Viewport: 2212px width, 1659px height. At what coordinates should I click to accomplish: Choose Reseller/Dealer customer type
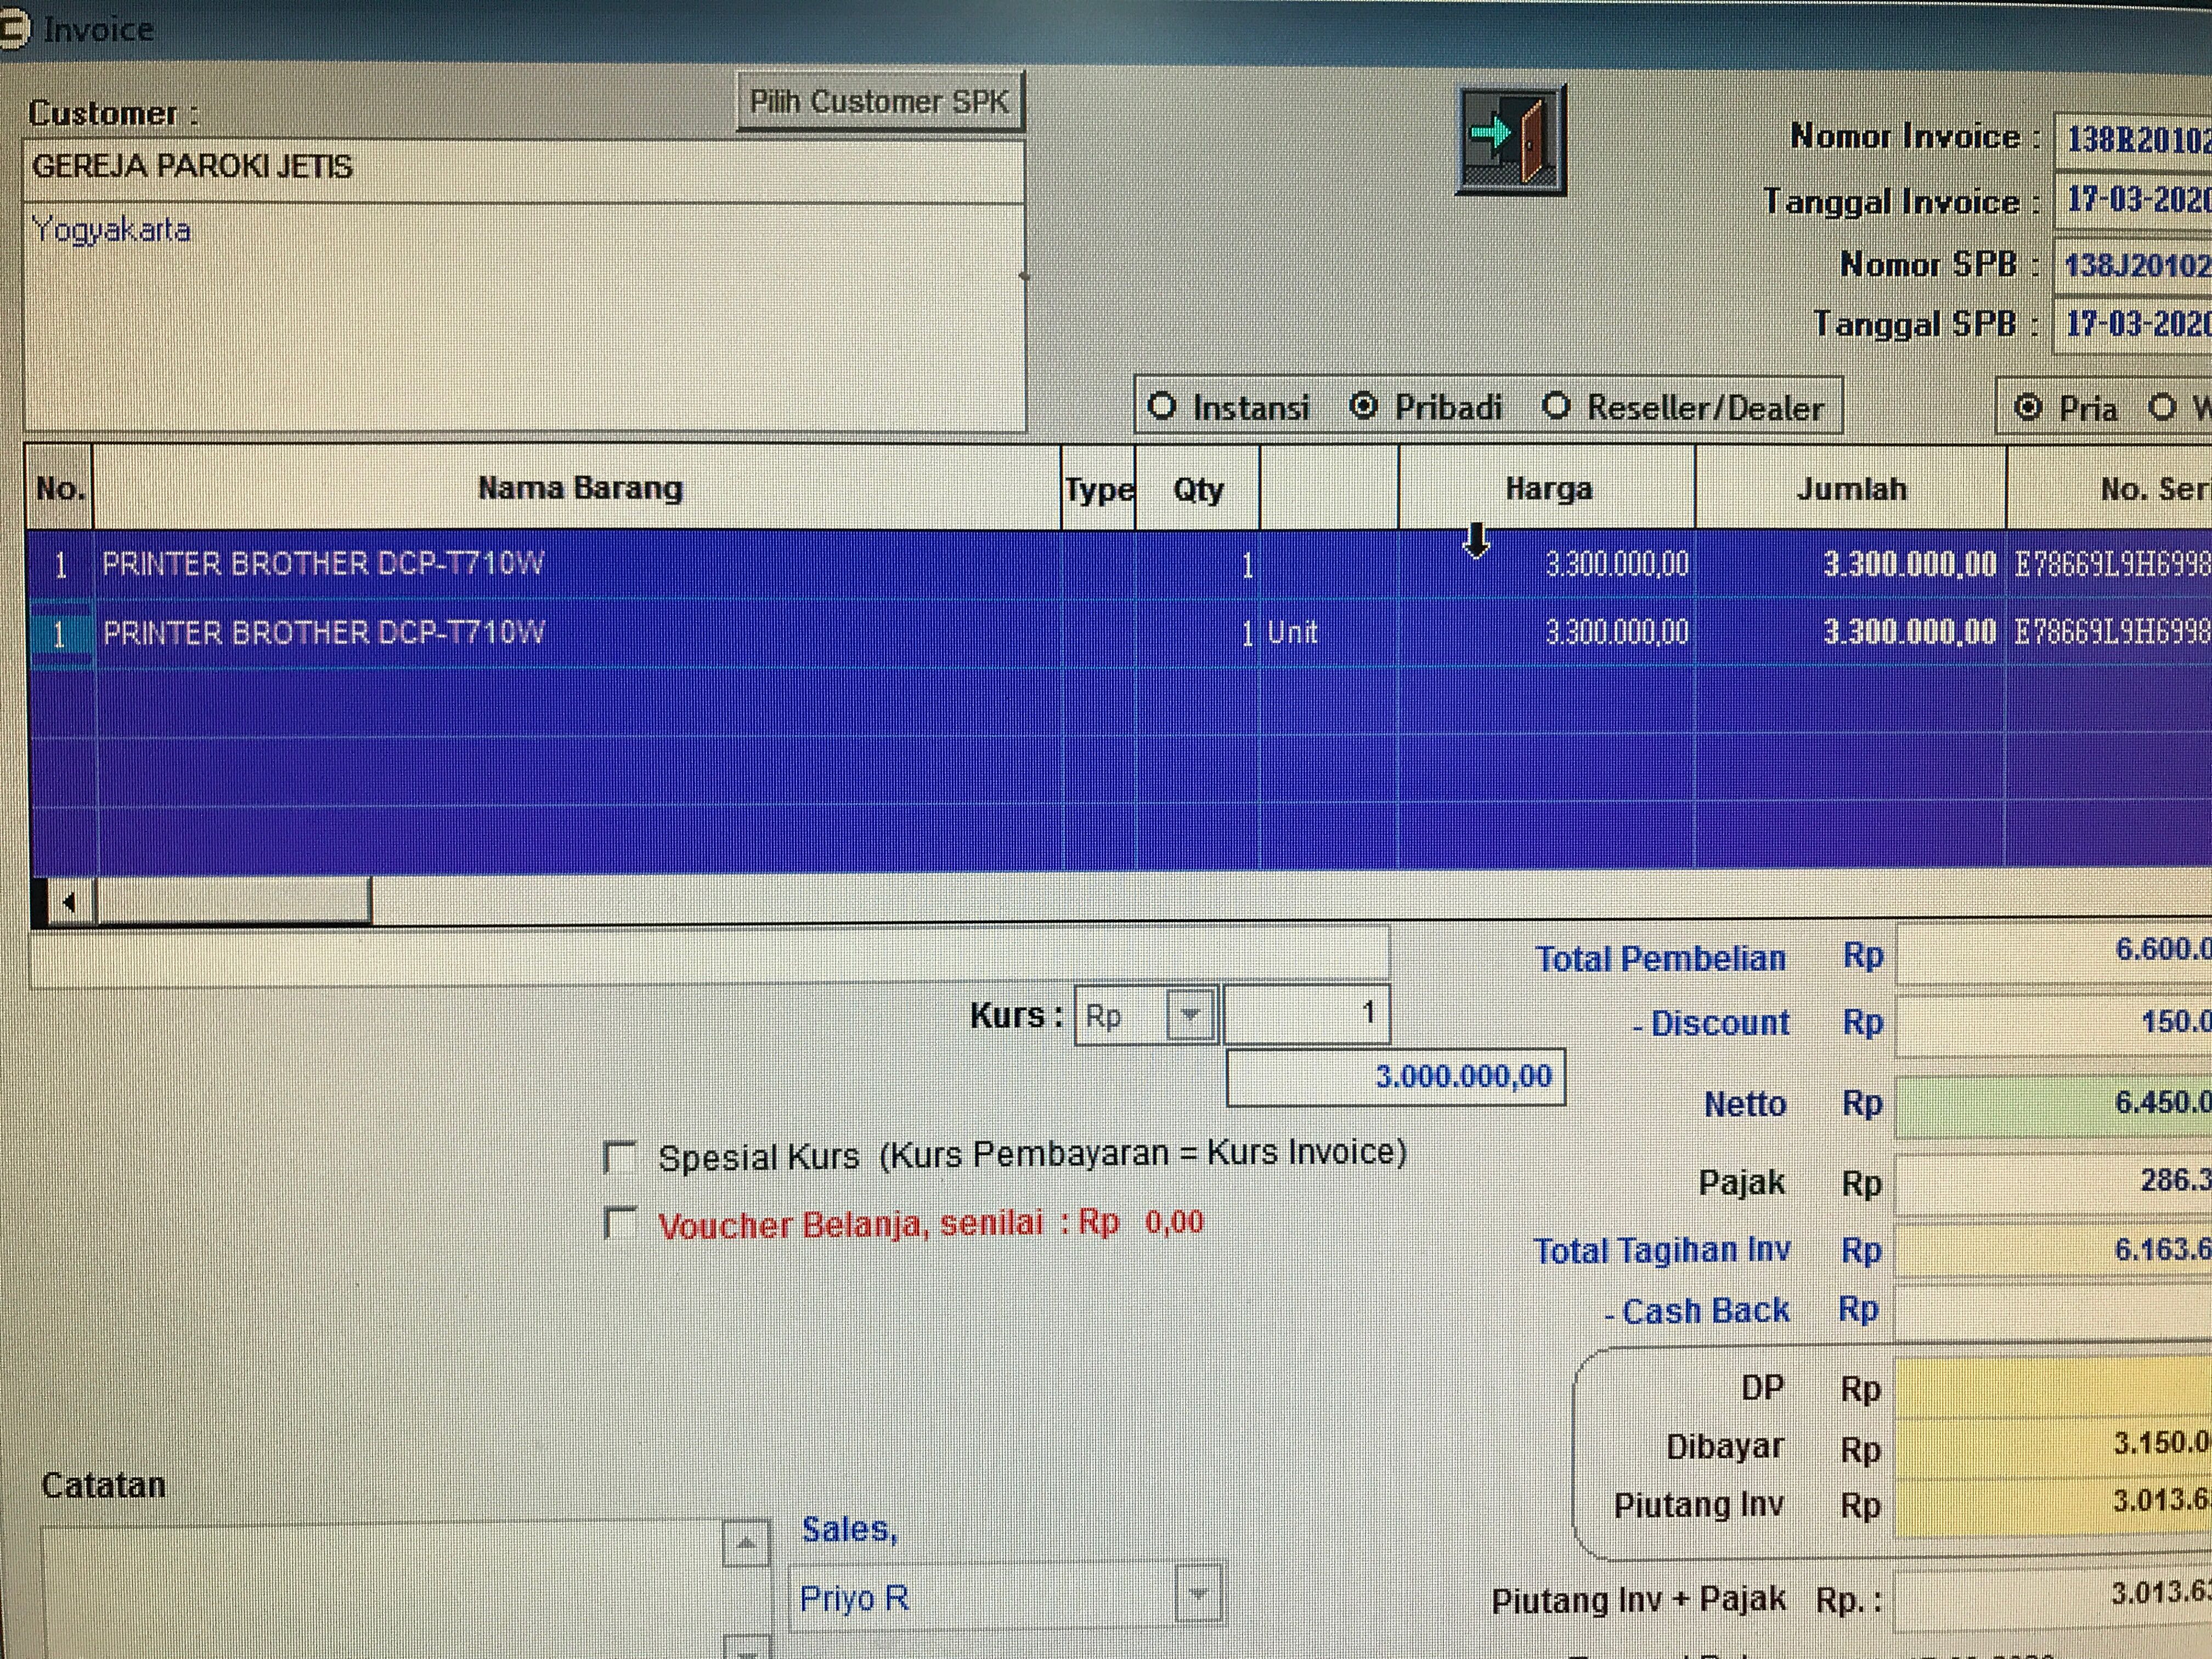[x=1556, y=407]
